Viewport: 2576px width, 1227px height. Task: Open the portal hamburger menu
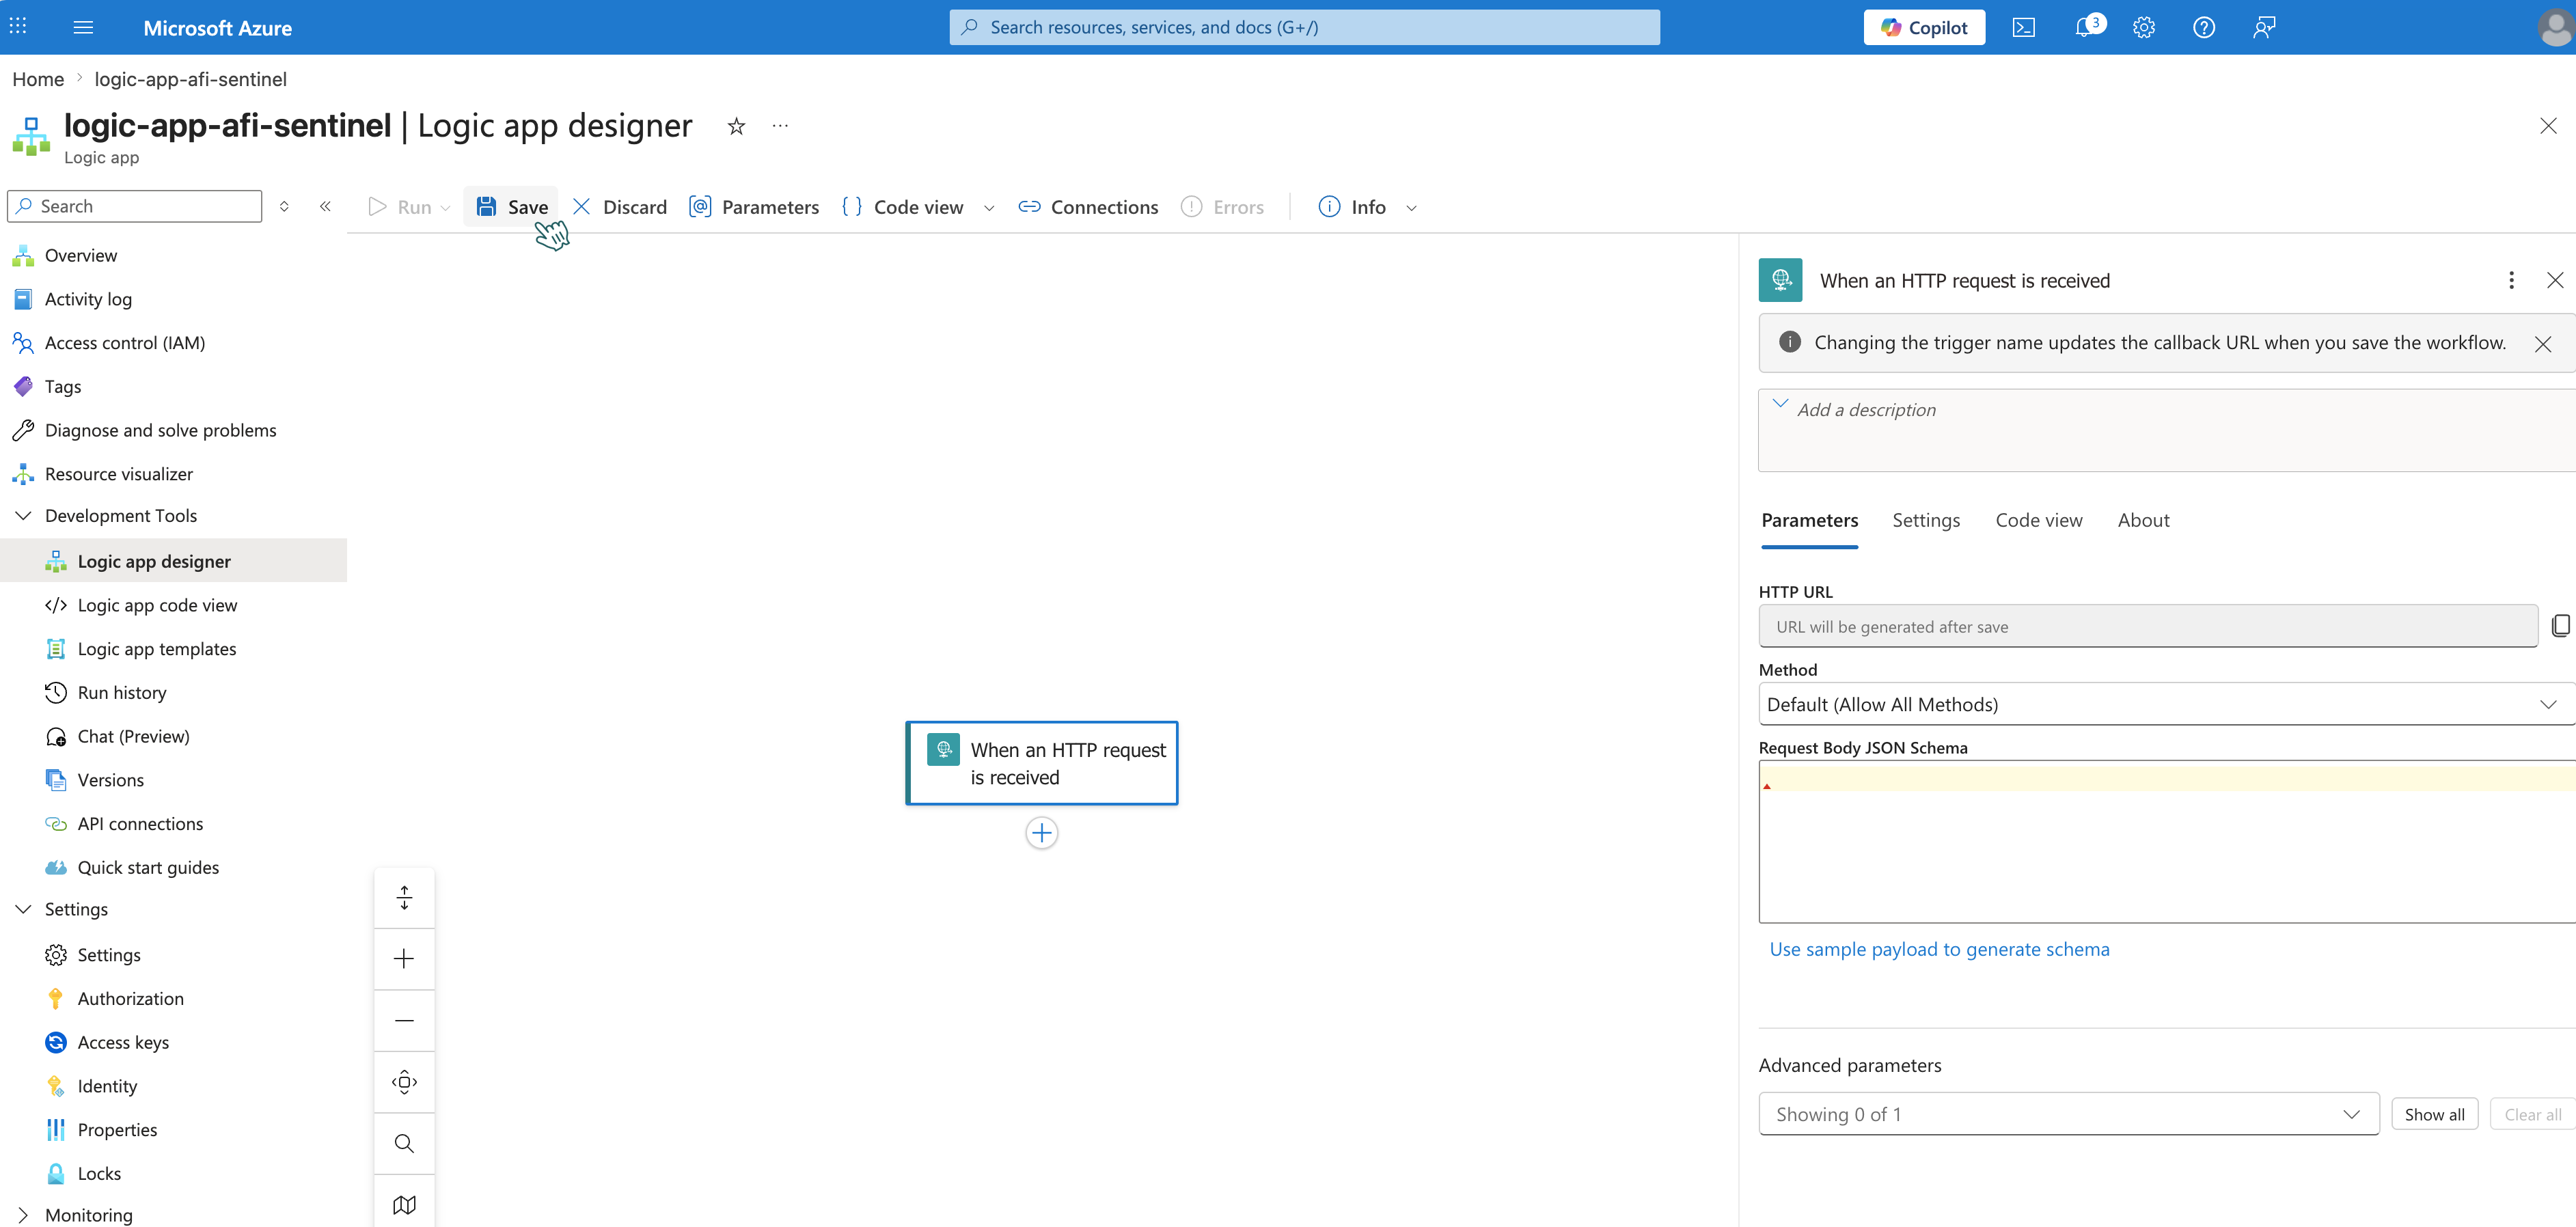(83, 27)
